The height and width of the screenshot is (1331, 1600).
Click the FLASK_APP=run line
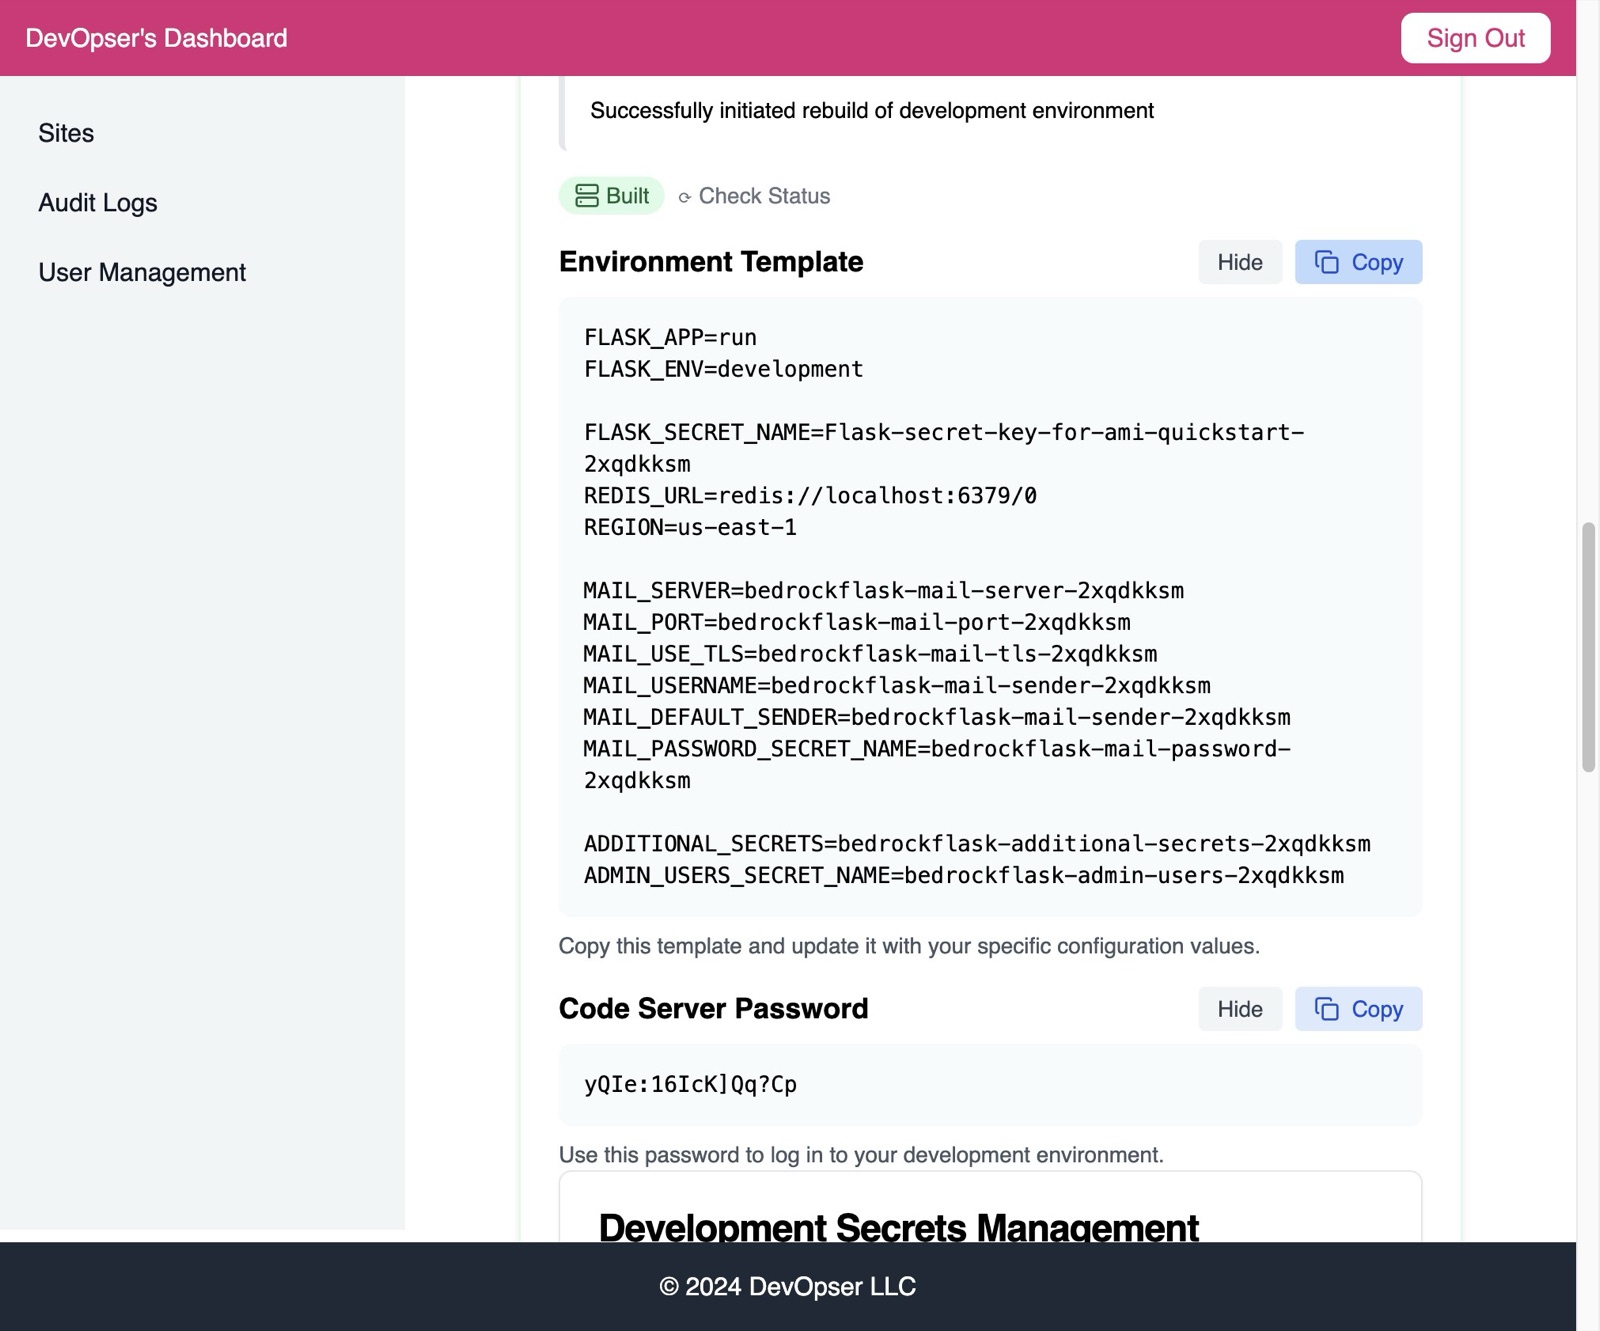click(670, 337)
